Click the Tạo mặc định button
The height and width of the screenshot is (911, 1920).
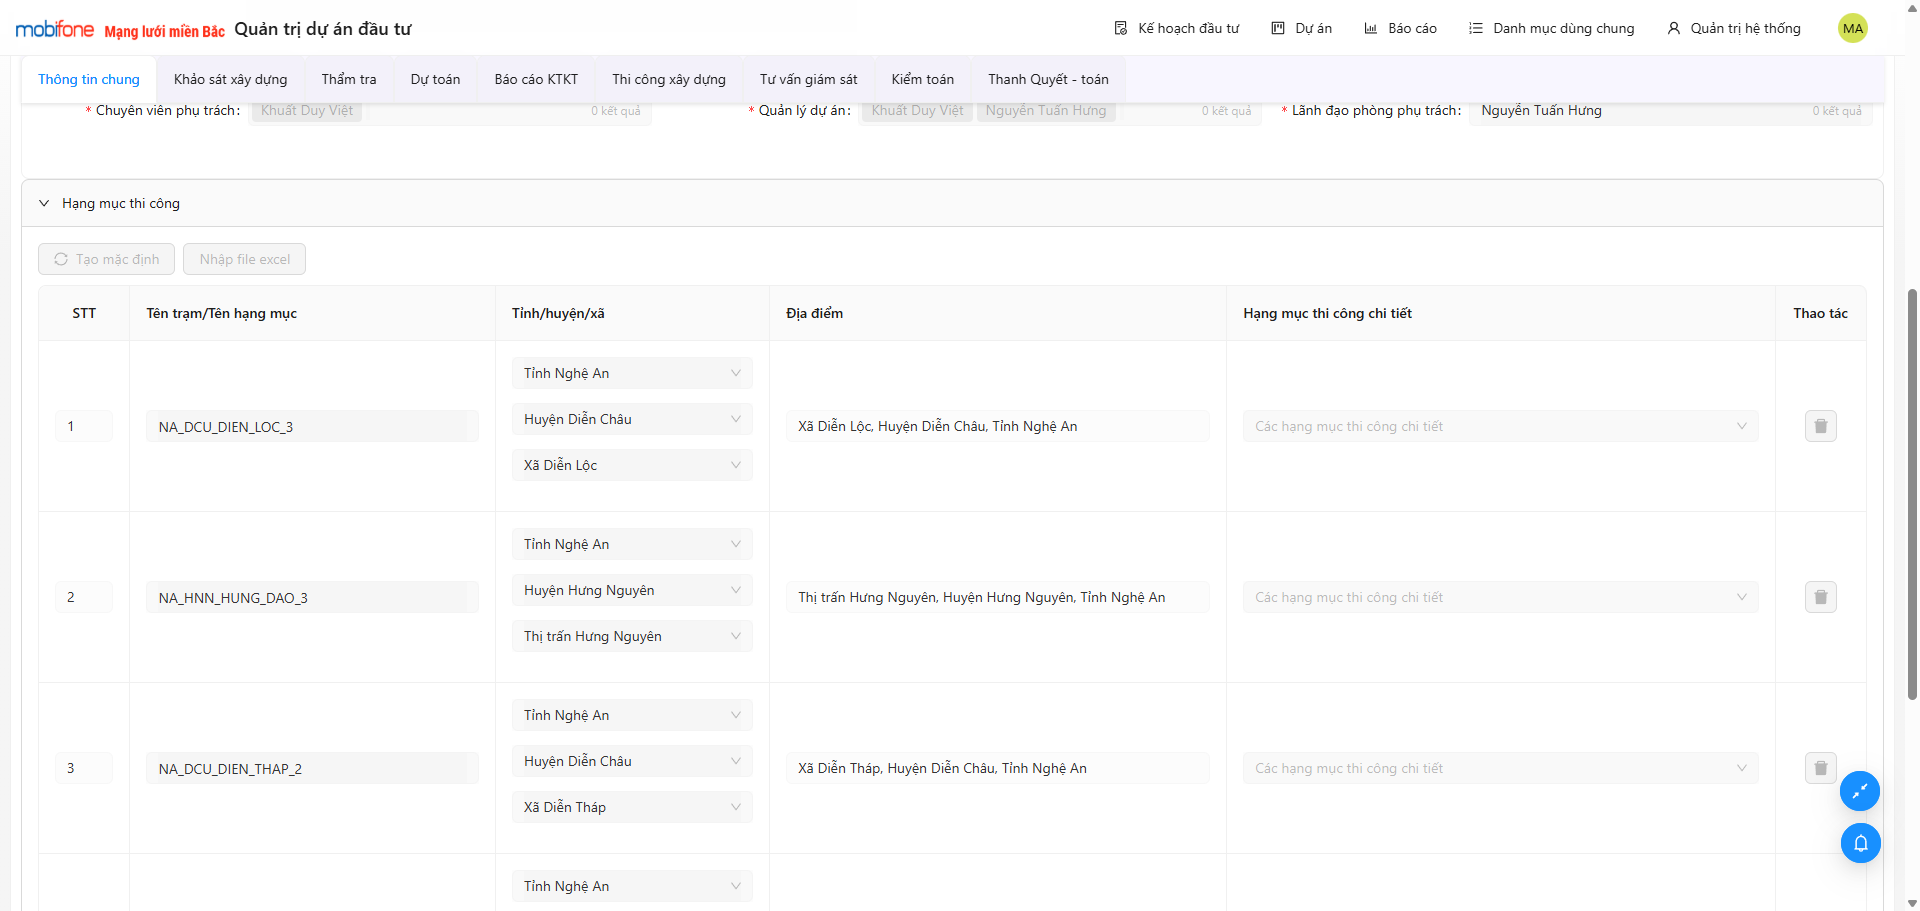point(106,259)
